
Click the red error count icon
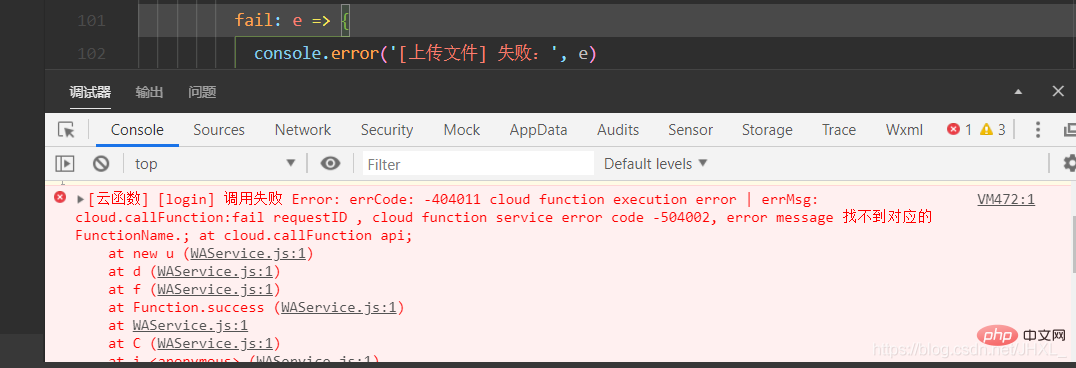pos(953,129)
